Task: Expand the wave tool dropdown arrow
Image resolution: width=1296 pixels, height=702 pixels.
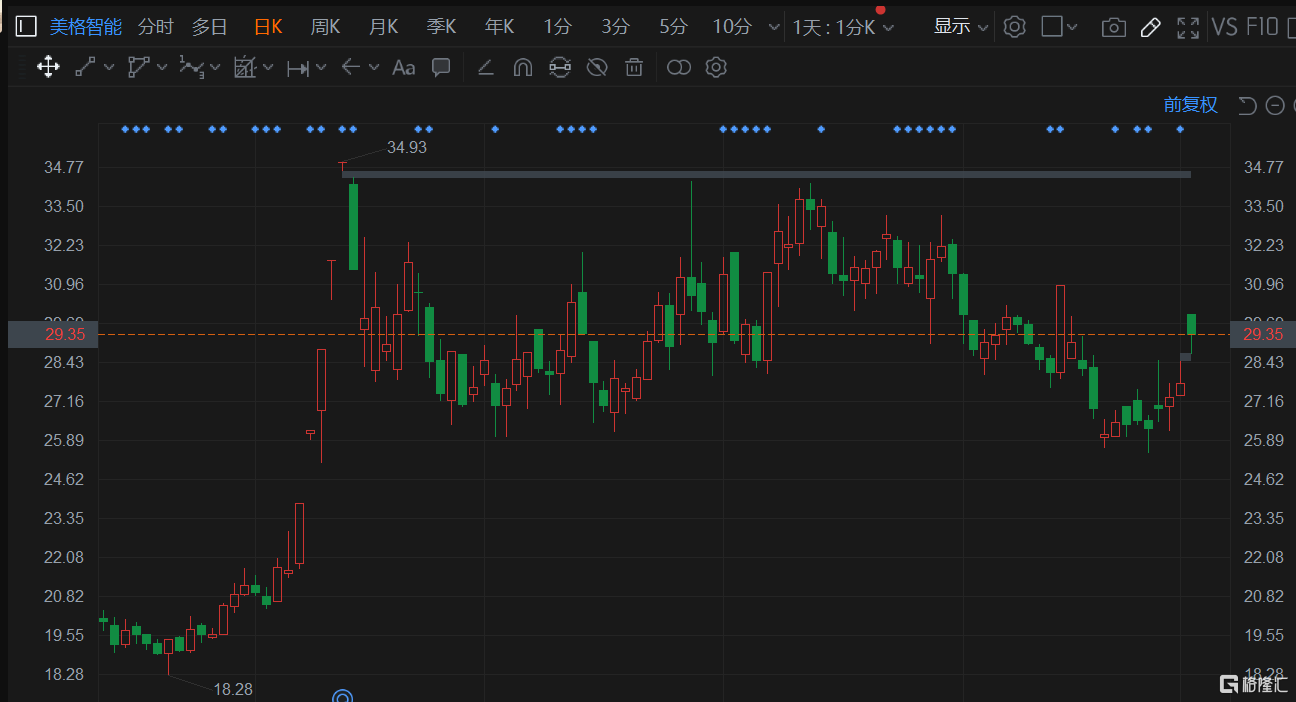Action: [x=215, y=68]
